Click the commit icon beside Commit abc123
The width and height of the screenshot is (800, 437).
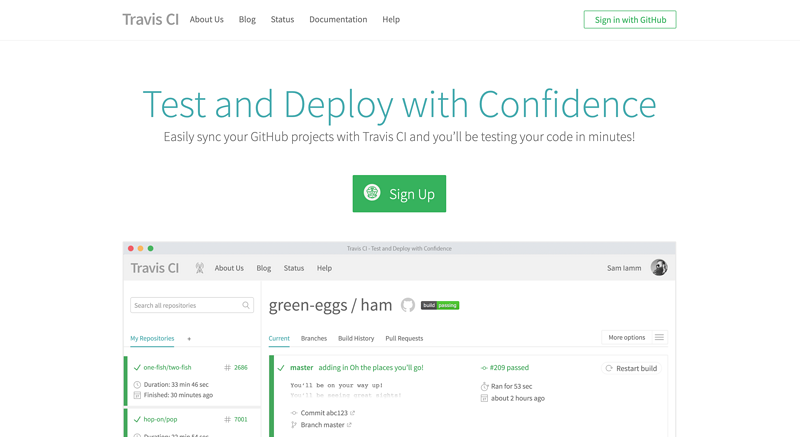[294, 413]
